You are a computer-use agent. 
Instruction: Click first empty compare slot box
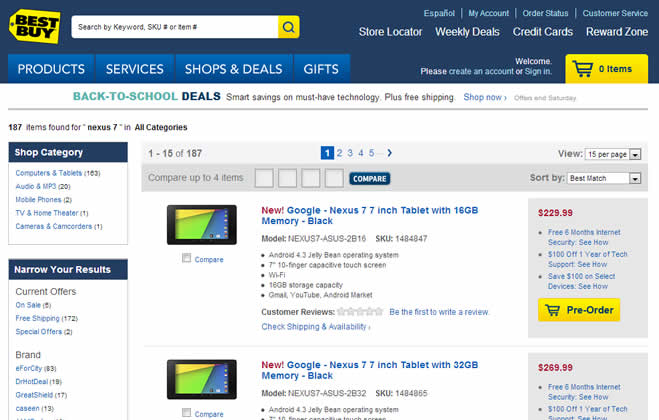click(264, 178)
